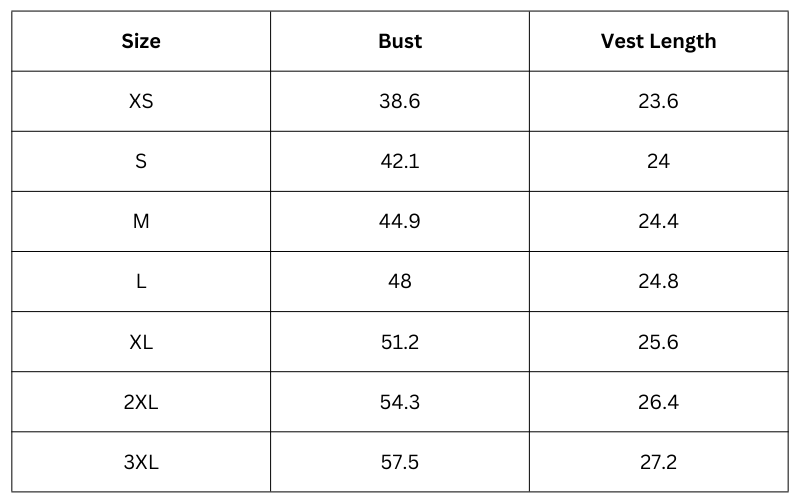Select the bust value 38.6
800x500 pixels.
coord(400,101)
